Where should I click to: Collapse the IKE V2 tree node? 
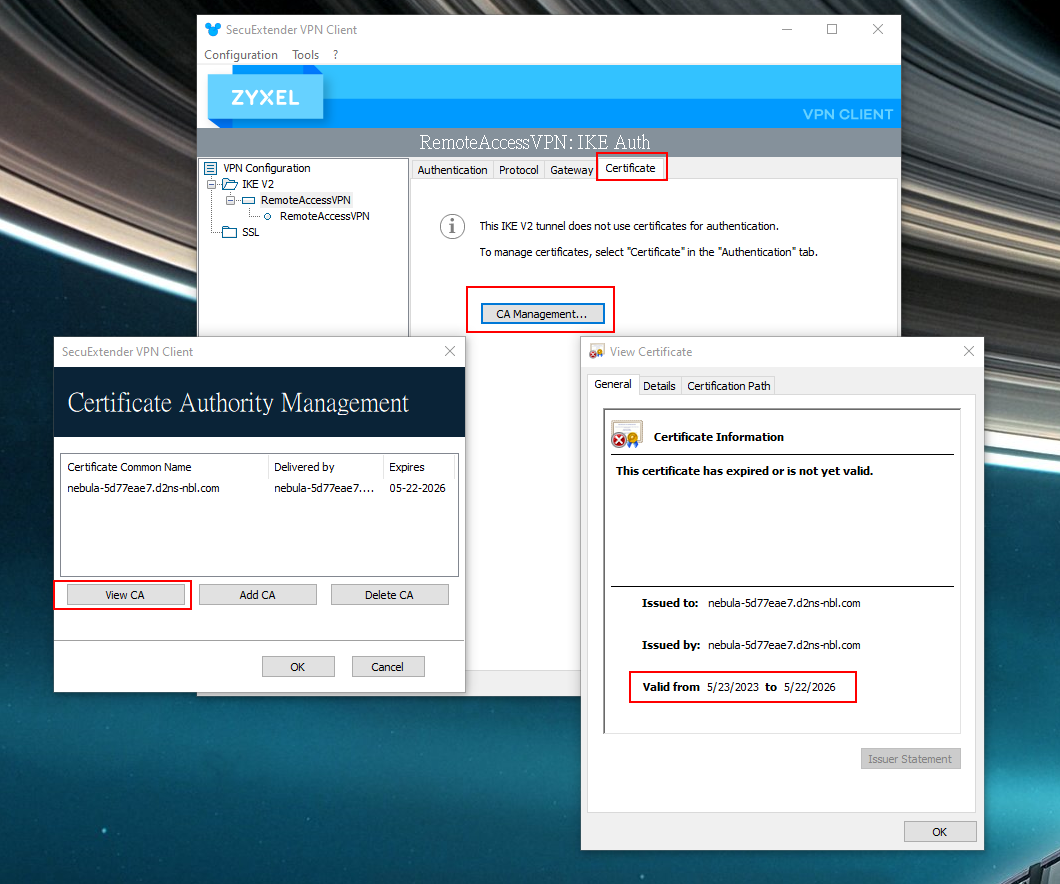[x=212, y=185]
